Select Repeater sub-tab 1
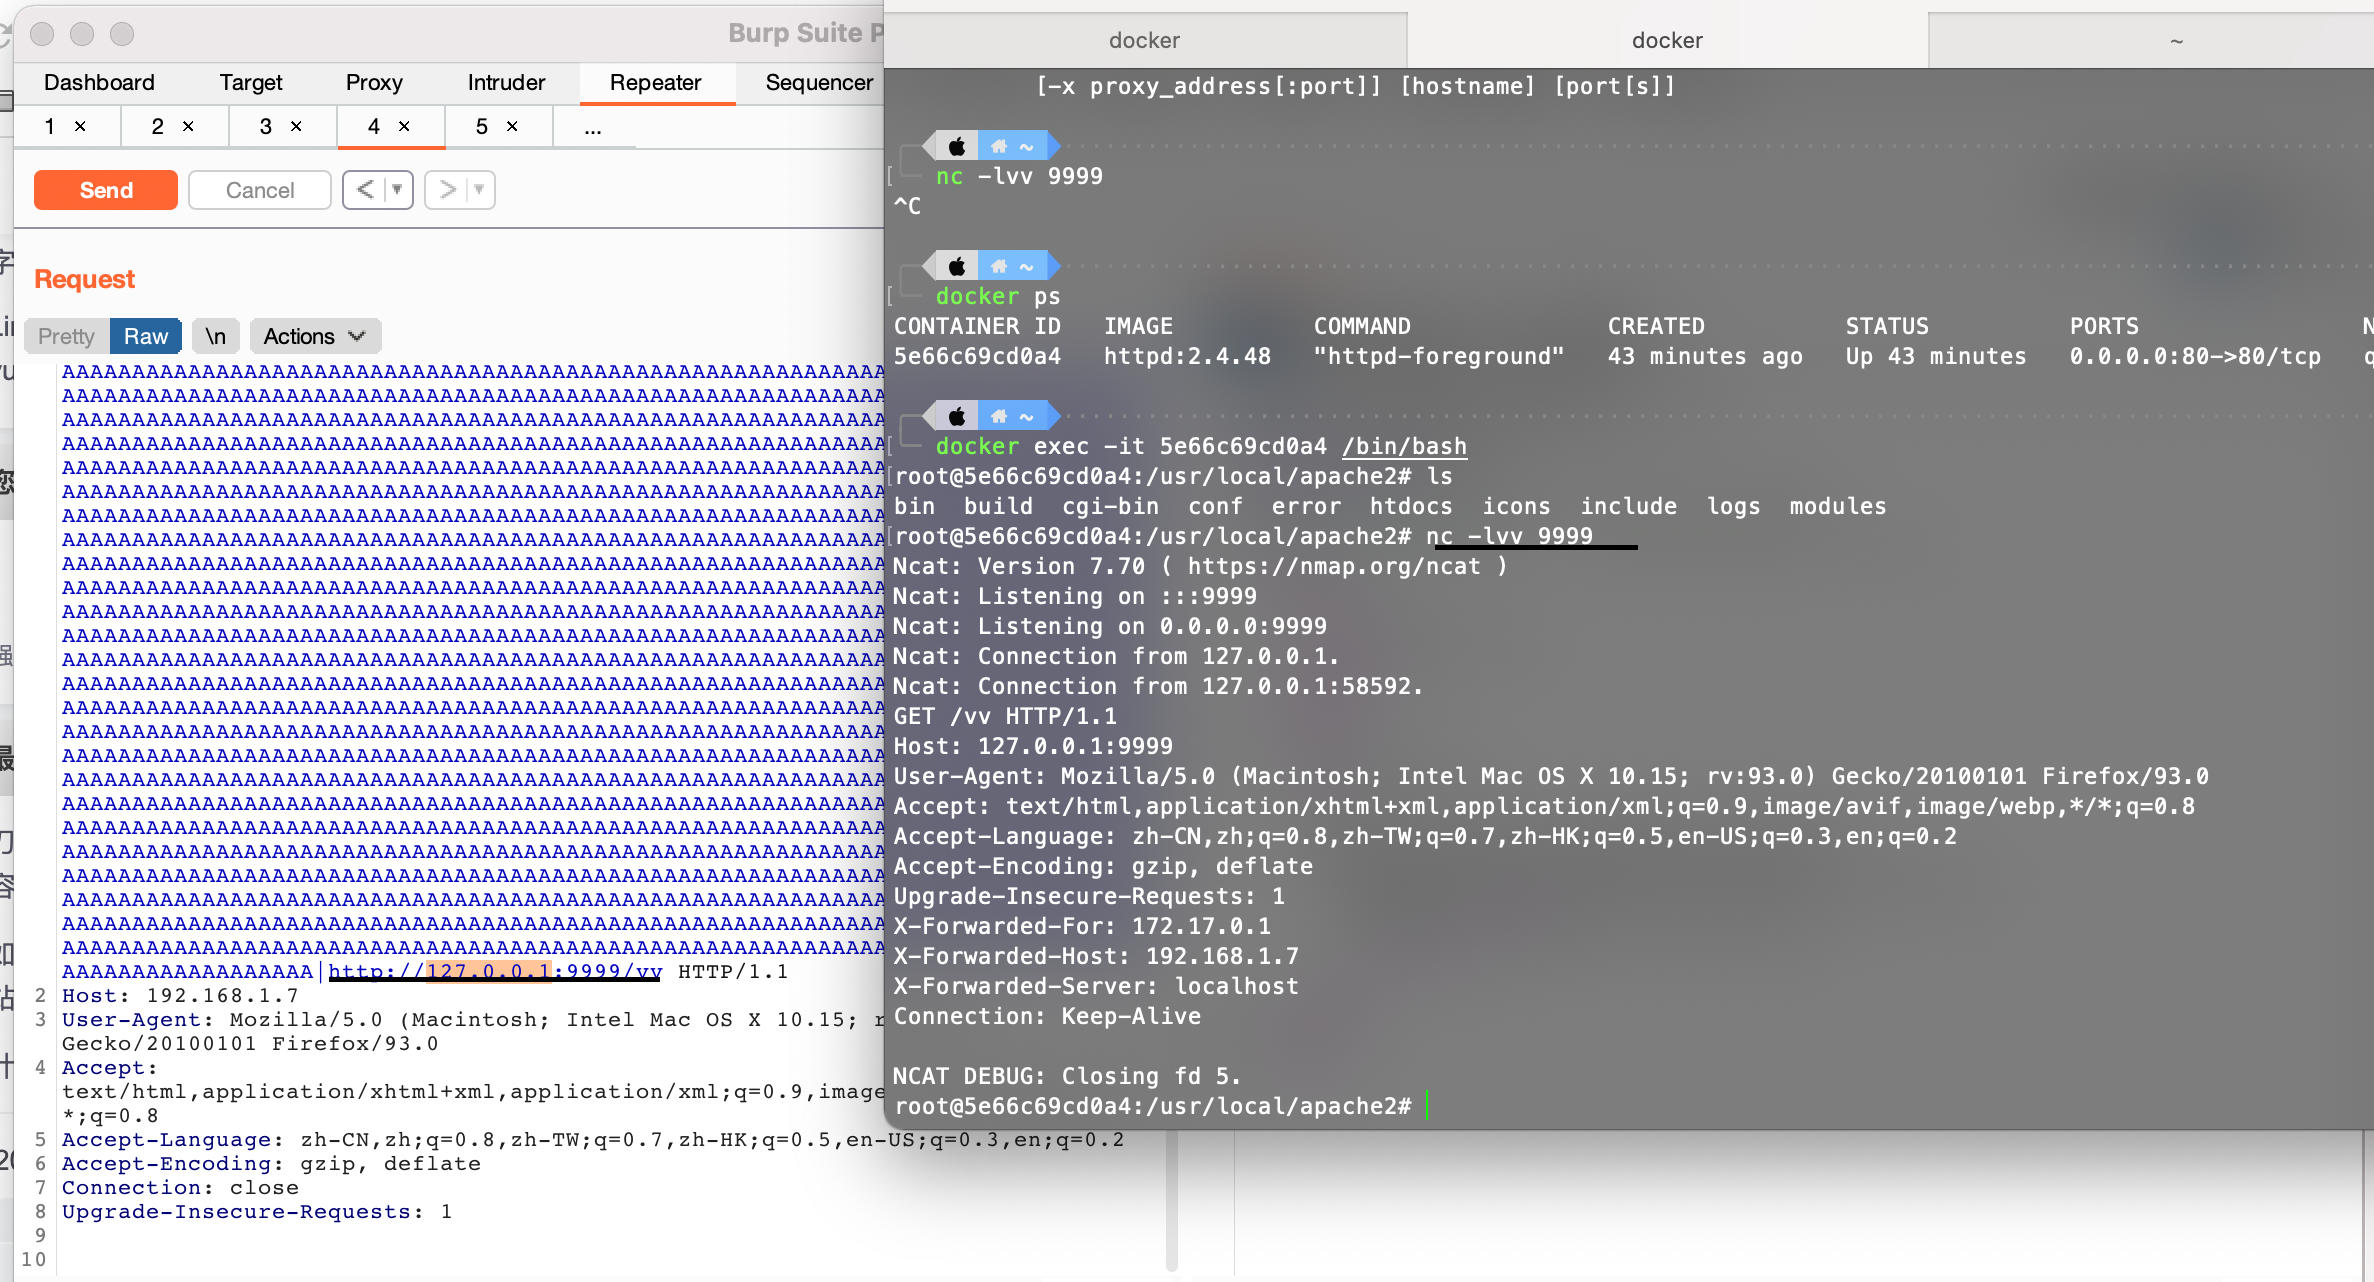2374x1282 pixels. tap(50, 127)
